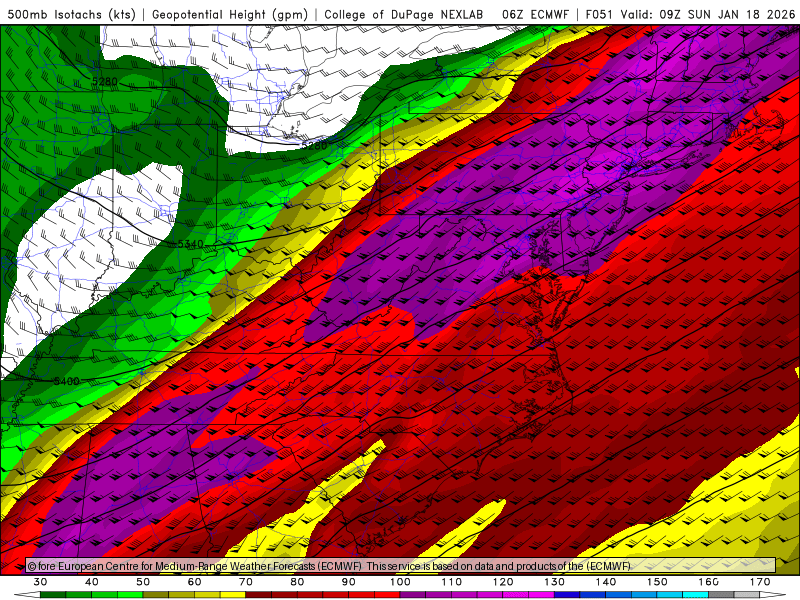Click the 30 knot colorbar label
This screenshot has width=800, height=600.
point(40,582)
